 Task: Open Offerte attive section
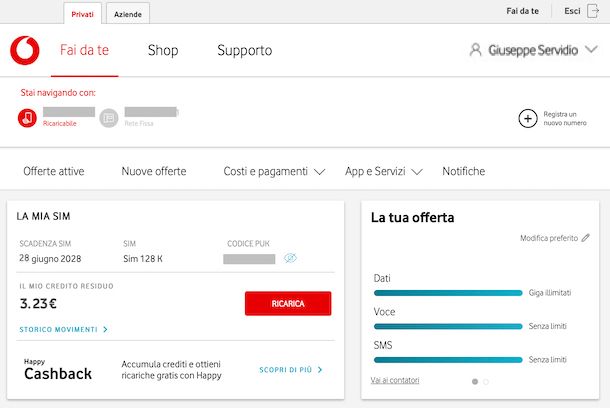(x=54, y=171)
